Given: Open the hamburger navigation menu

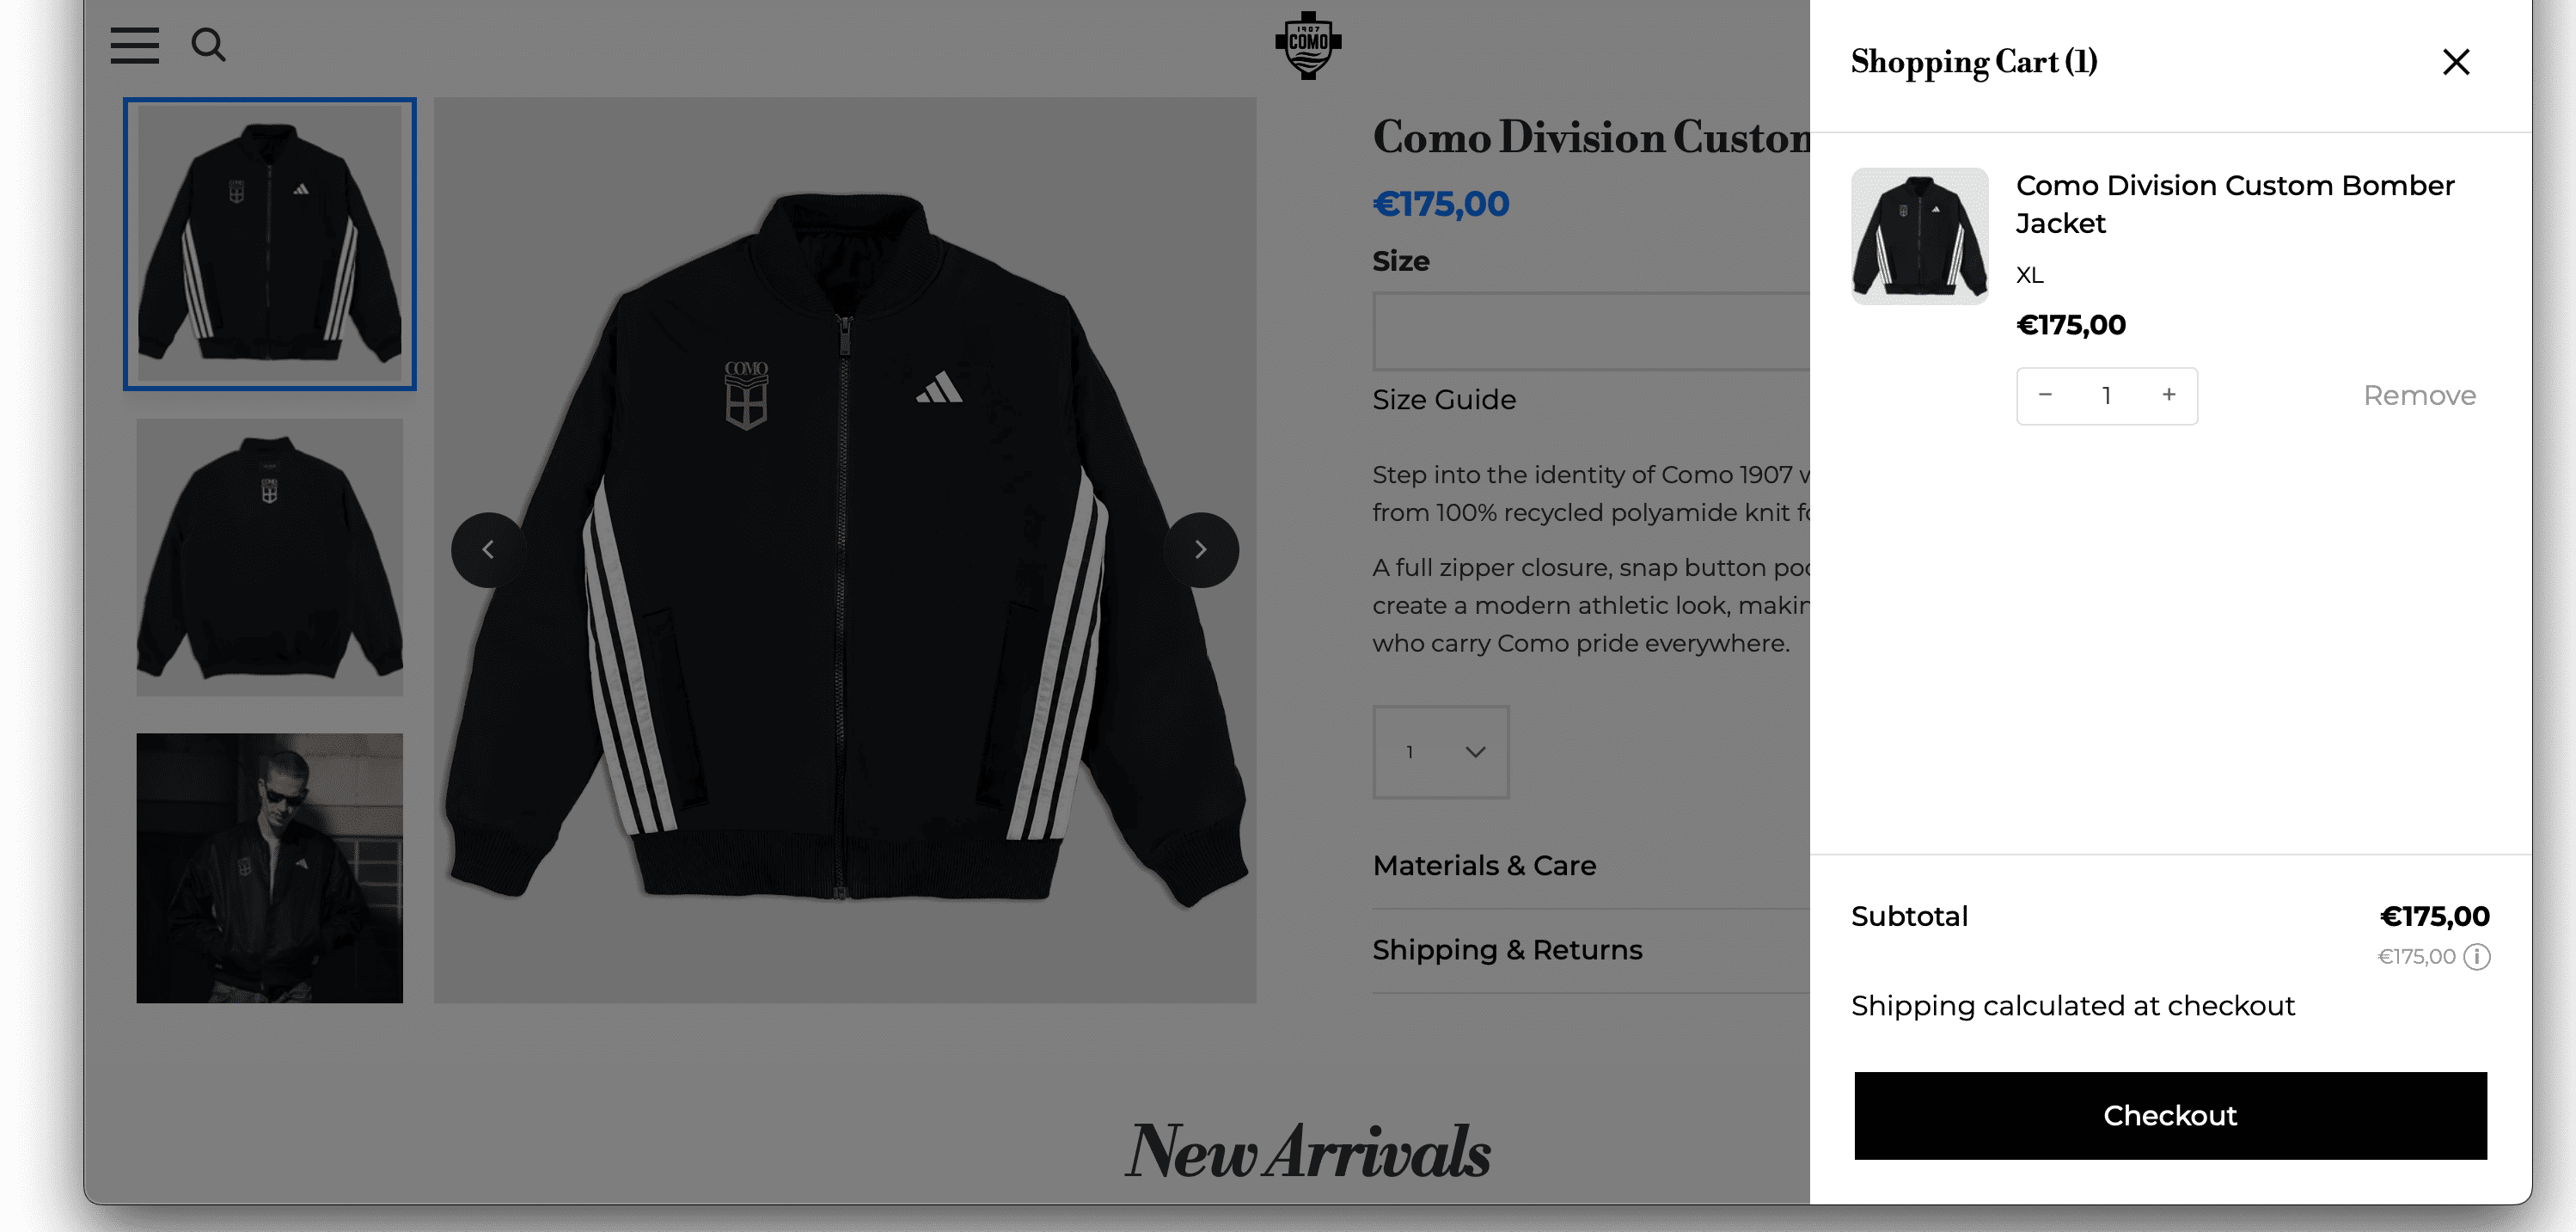Looking at the screenshot, I should [135, 45].
